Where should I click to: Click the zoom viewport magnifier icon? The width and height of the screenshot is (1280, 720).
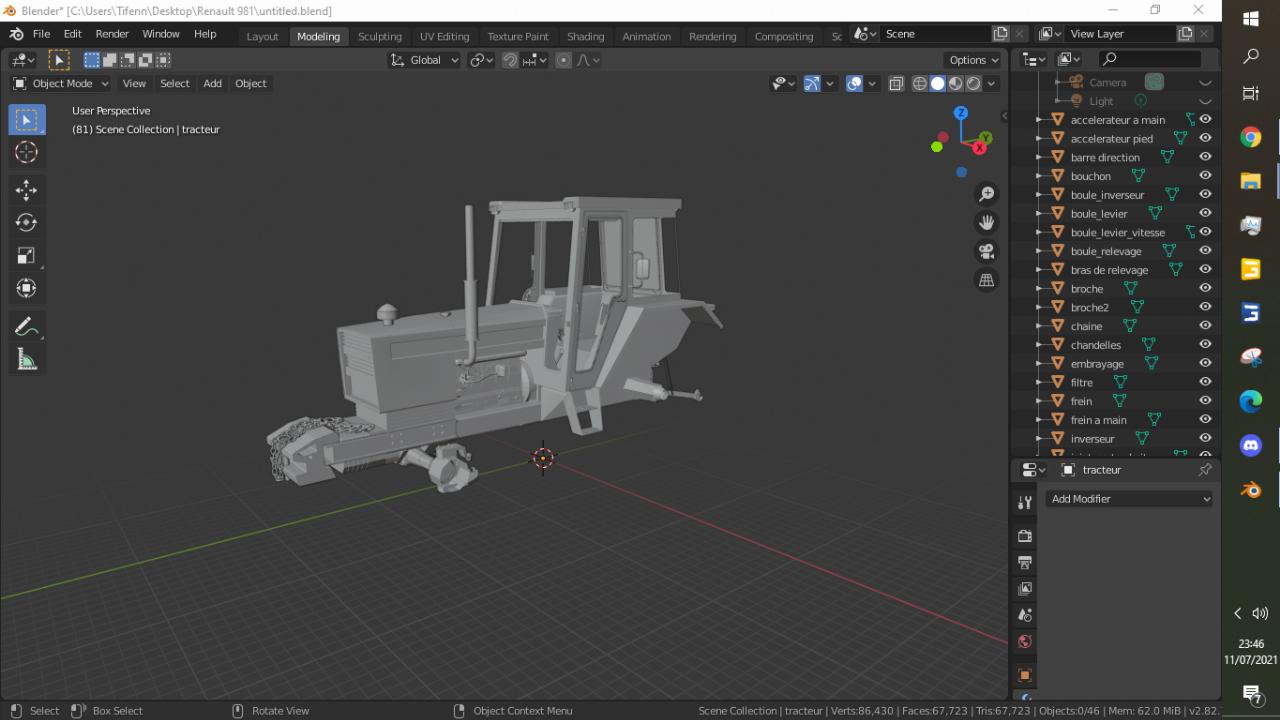987,194
